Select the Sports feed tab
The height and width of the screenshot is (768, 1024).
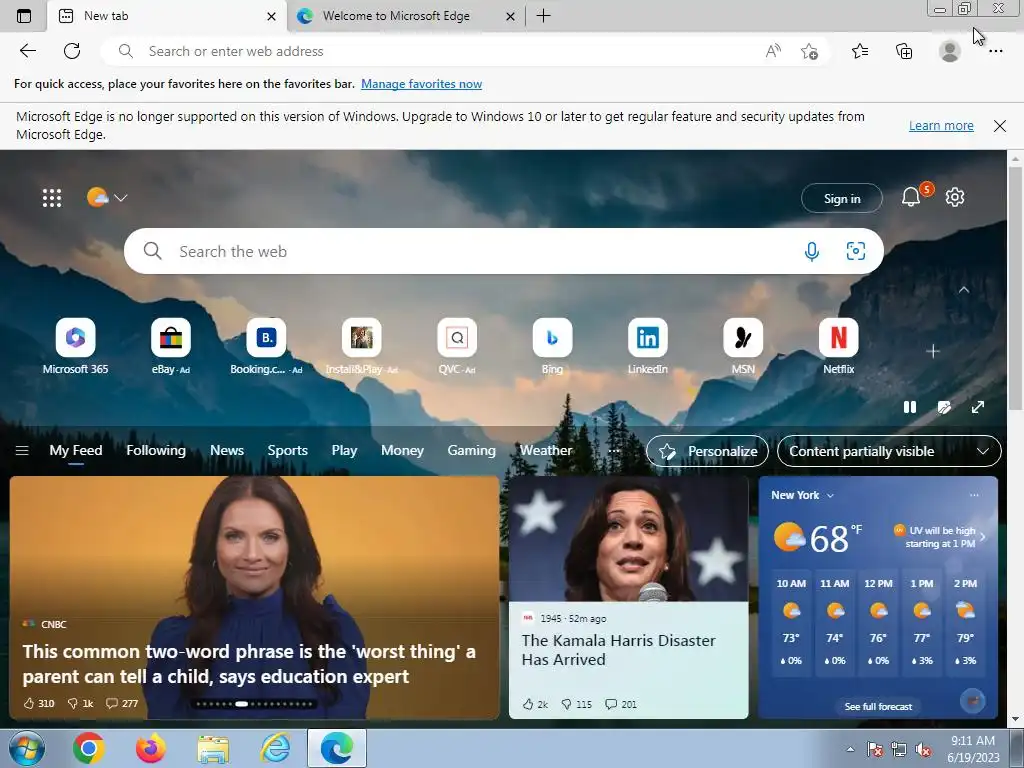(287, 451)
